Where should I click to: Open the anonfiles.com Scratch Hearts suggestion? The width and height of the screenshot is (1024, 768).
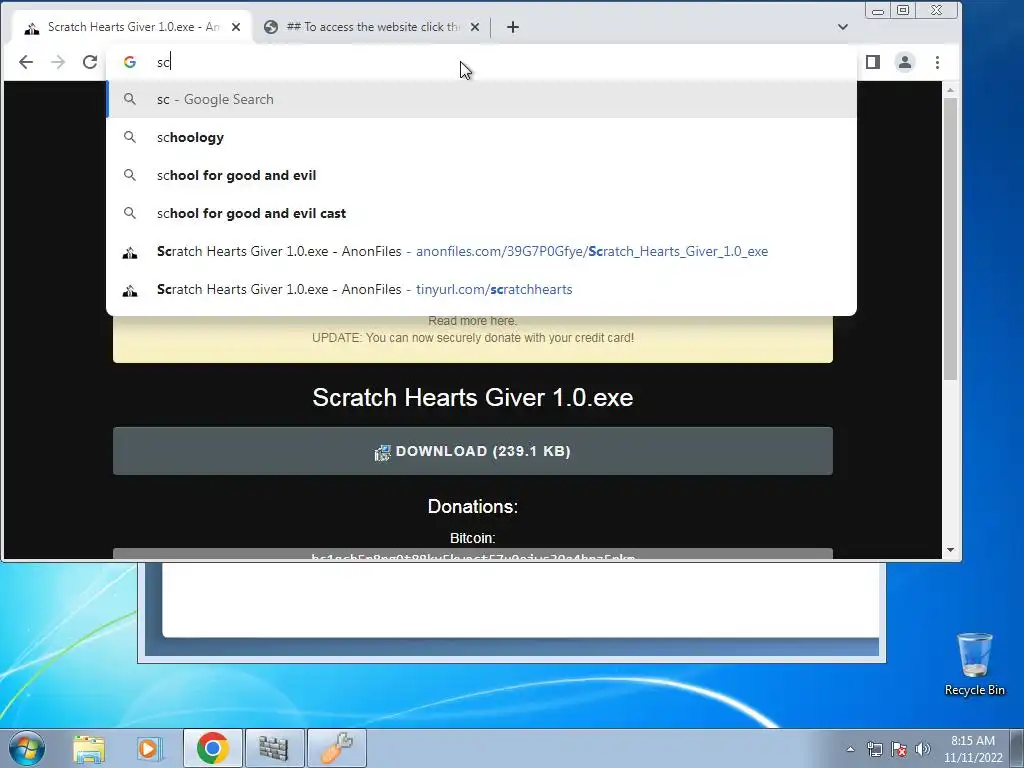481,251
